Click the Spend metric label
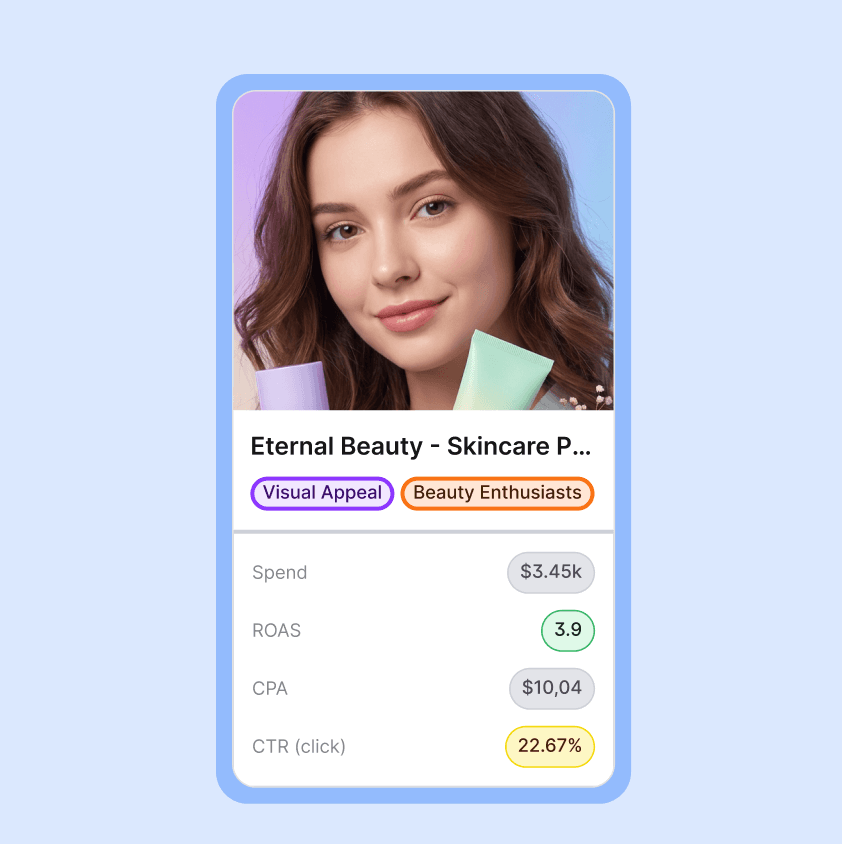The width and height of the screenshot is (842, 844). [279, 572]
